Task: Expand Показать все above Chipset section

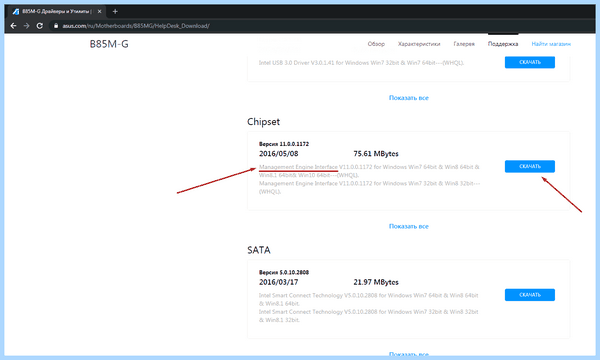Action: pos(409,98)
